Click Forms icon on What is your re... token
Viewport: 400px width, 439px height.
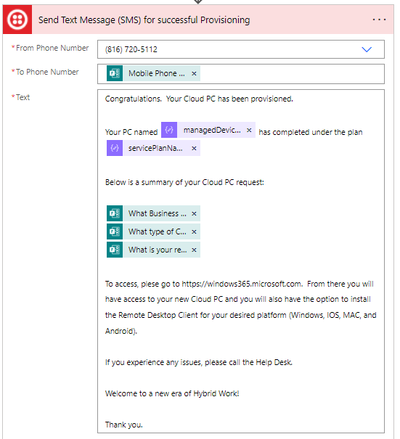pos(115,250)
